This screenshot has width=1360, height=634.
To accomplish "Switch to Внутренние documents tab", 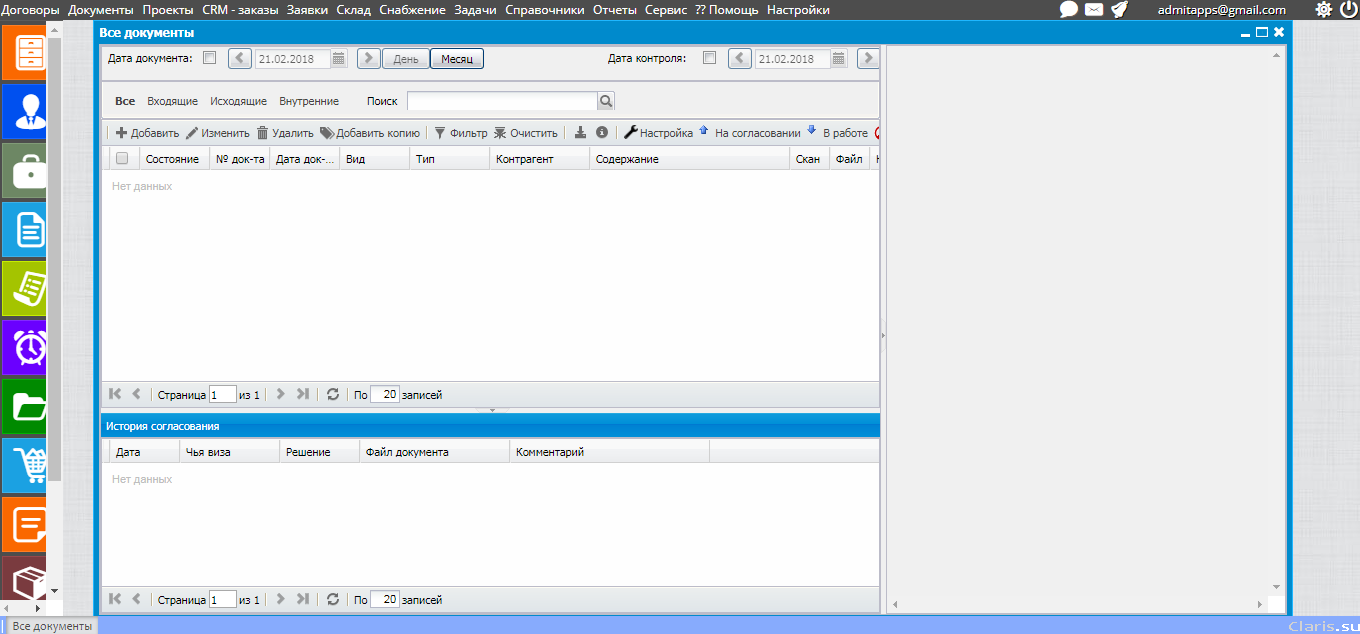I will pyautogui.click(x=309, y=101).
